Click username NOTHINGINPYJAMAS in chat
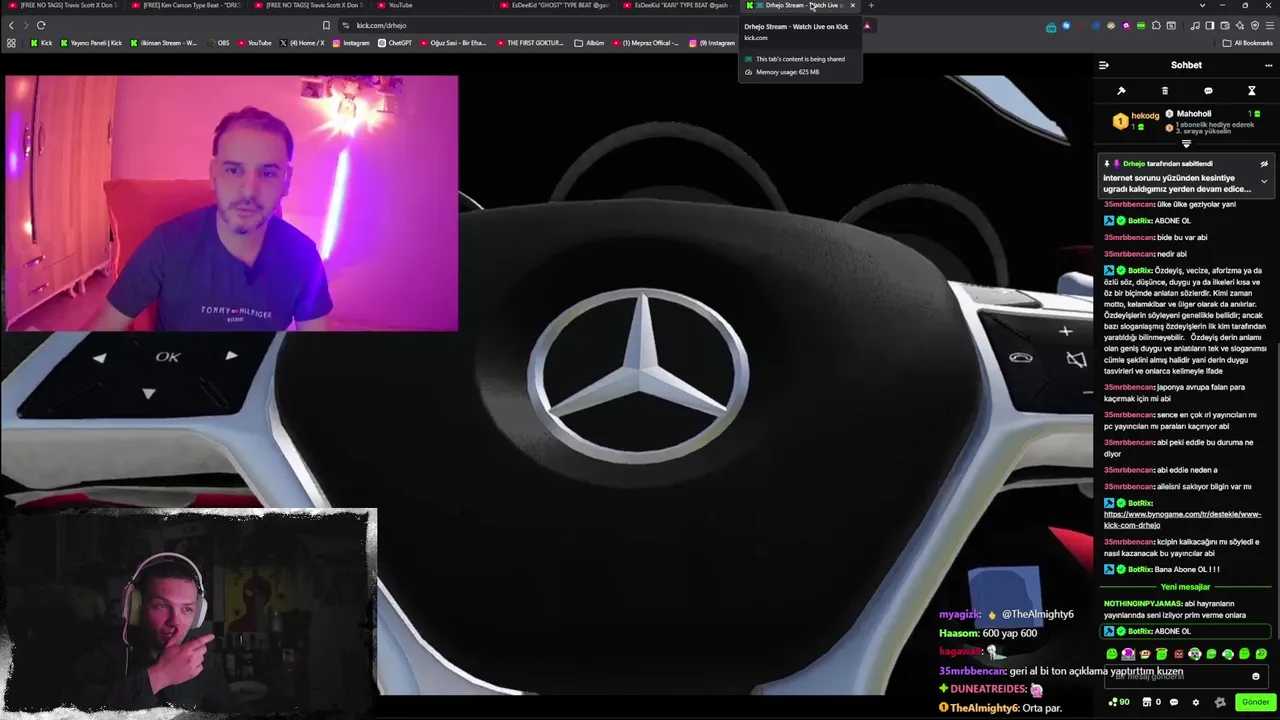 pos(1142,604)
